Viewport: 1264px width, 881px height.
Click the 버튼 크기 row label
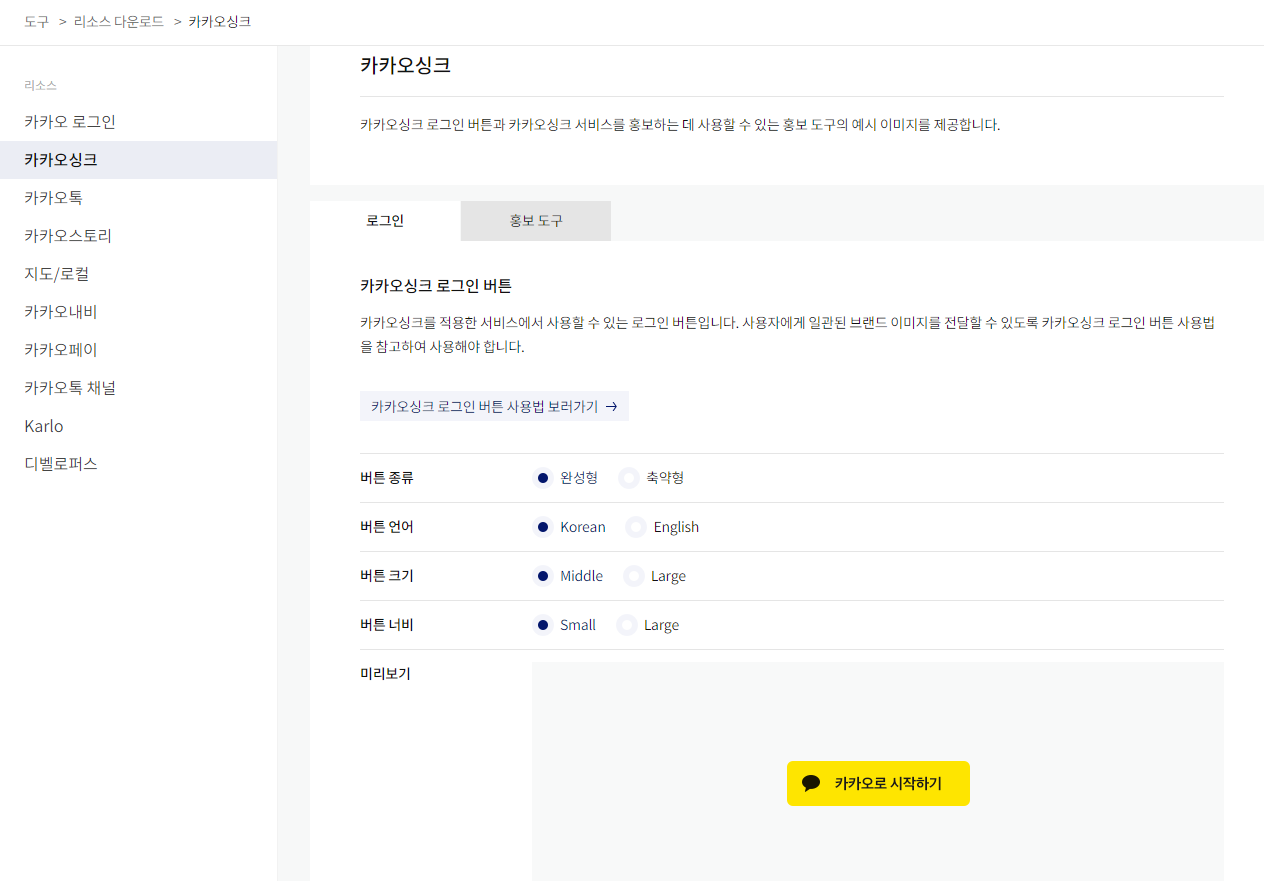387,576
